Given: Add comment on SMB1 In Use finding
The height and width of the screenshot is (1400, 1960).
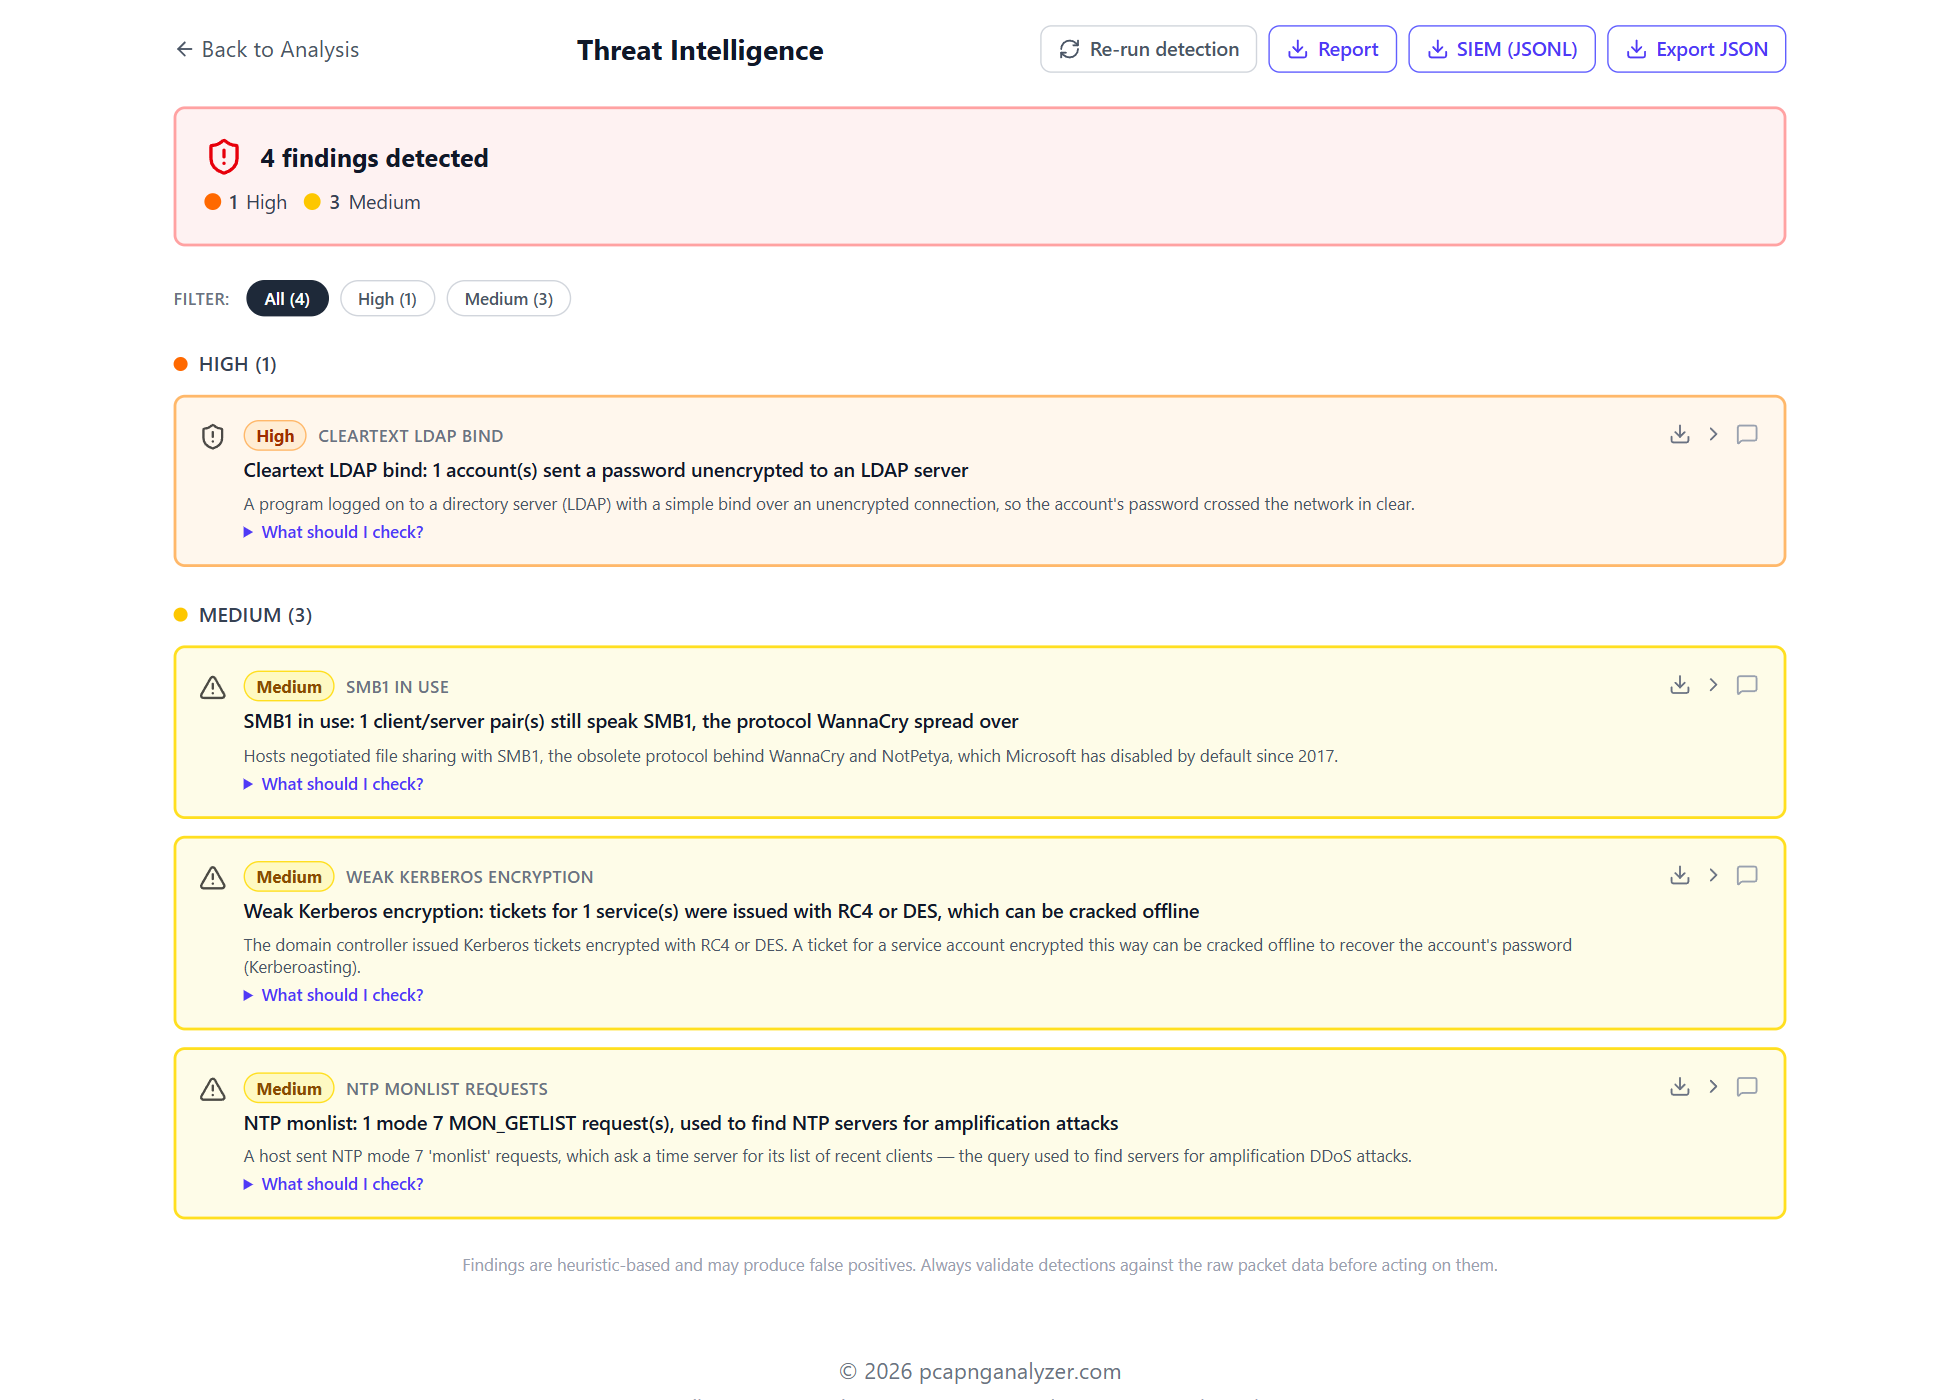Looking at the screenshot, I should click(1747, 685).
